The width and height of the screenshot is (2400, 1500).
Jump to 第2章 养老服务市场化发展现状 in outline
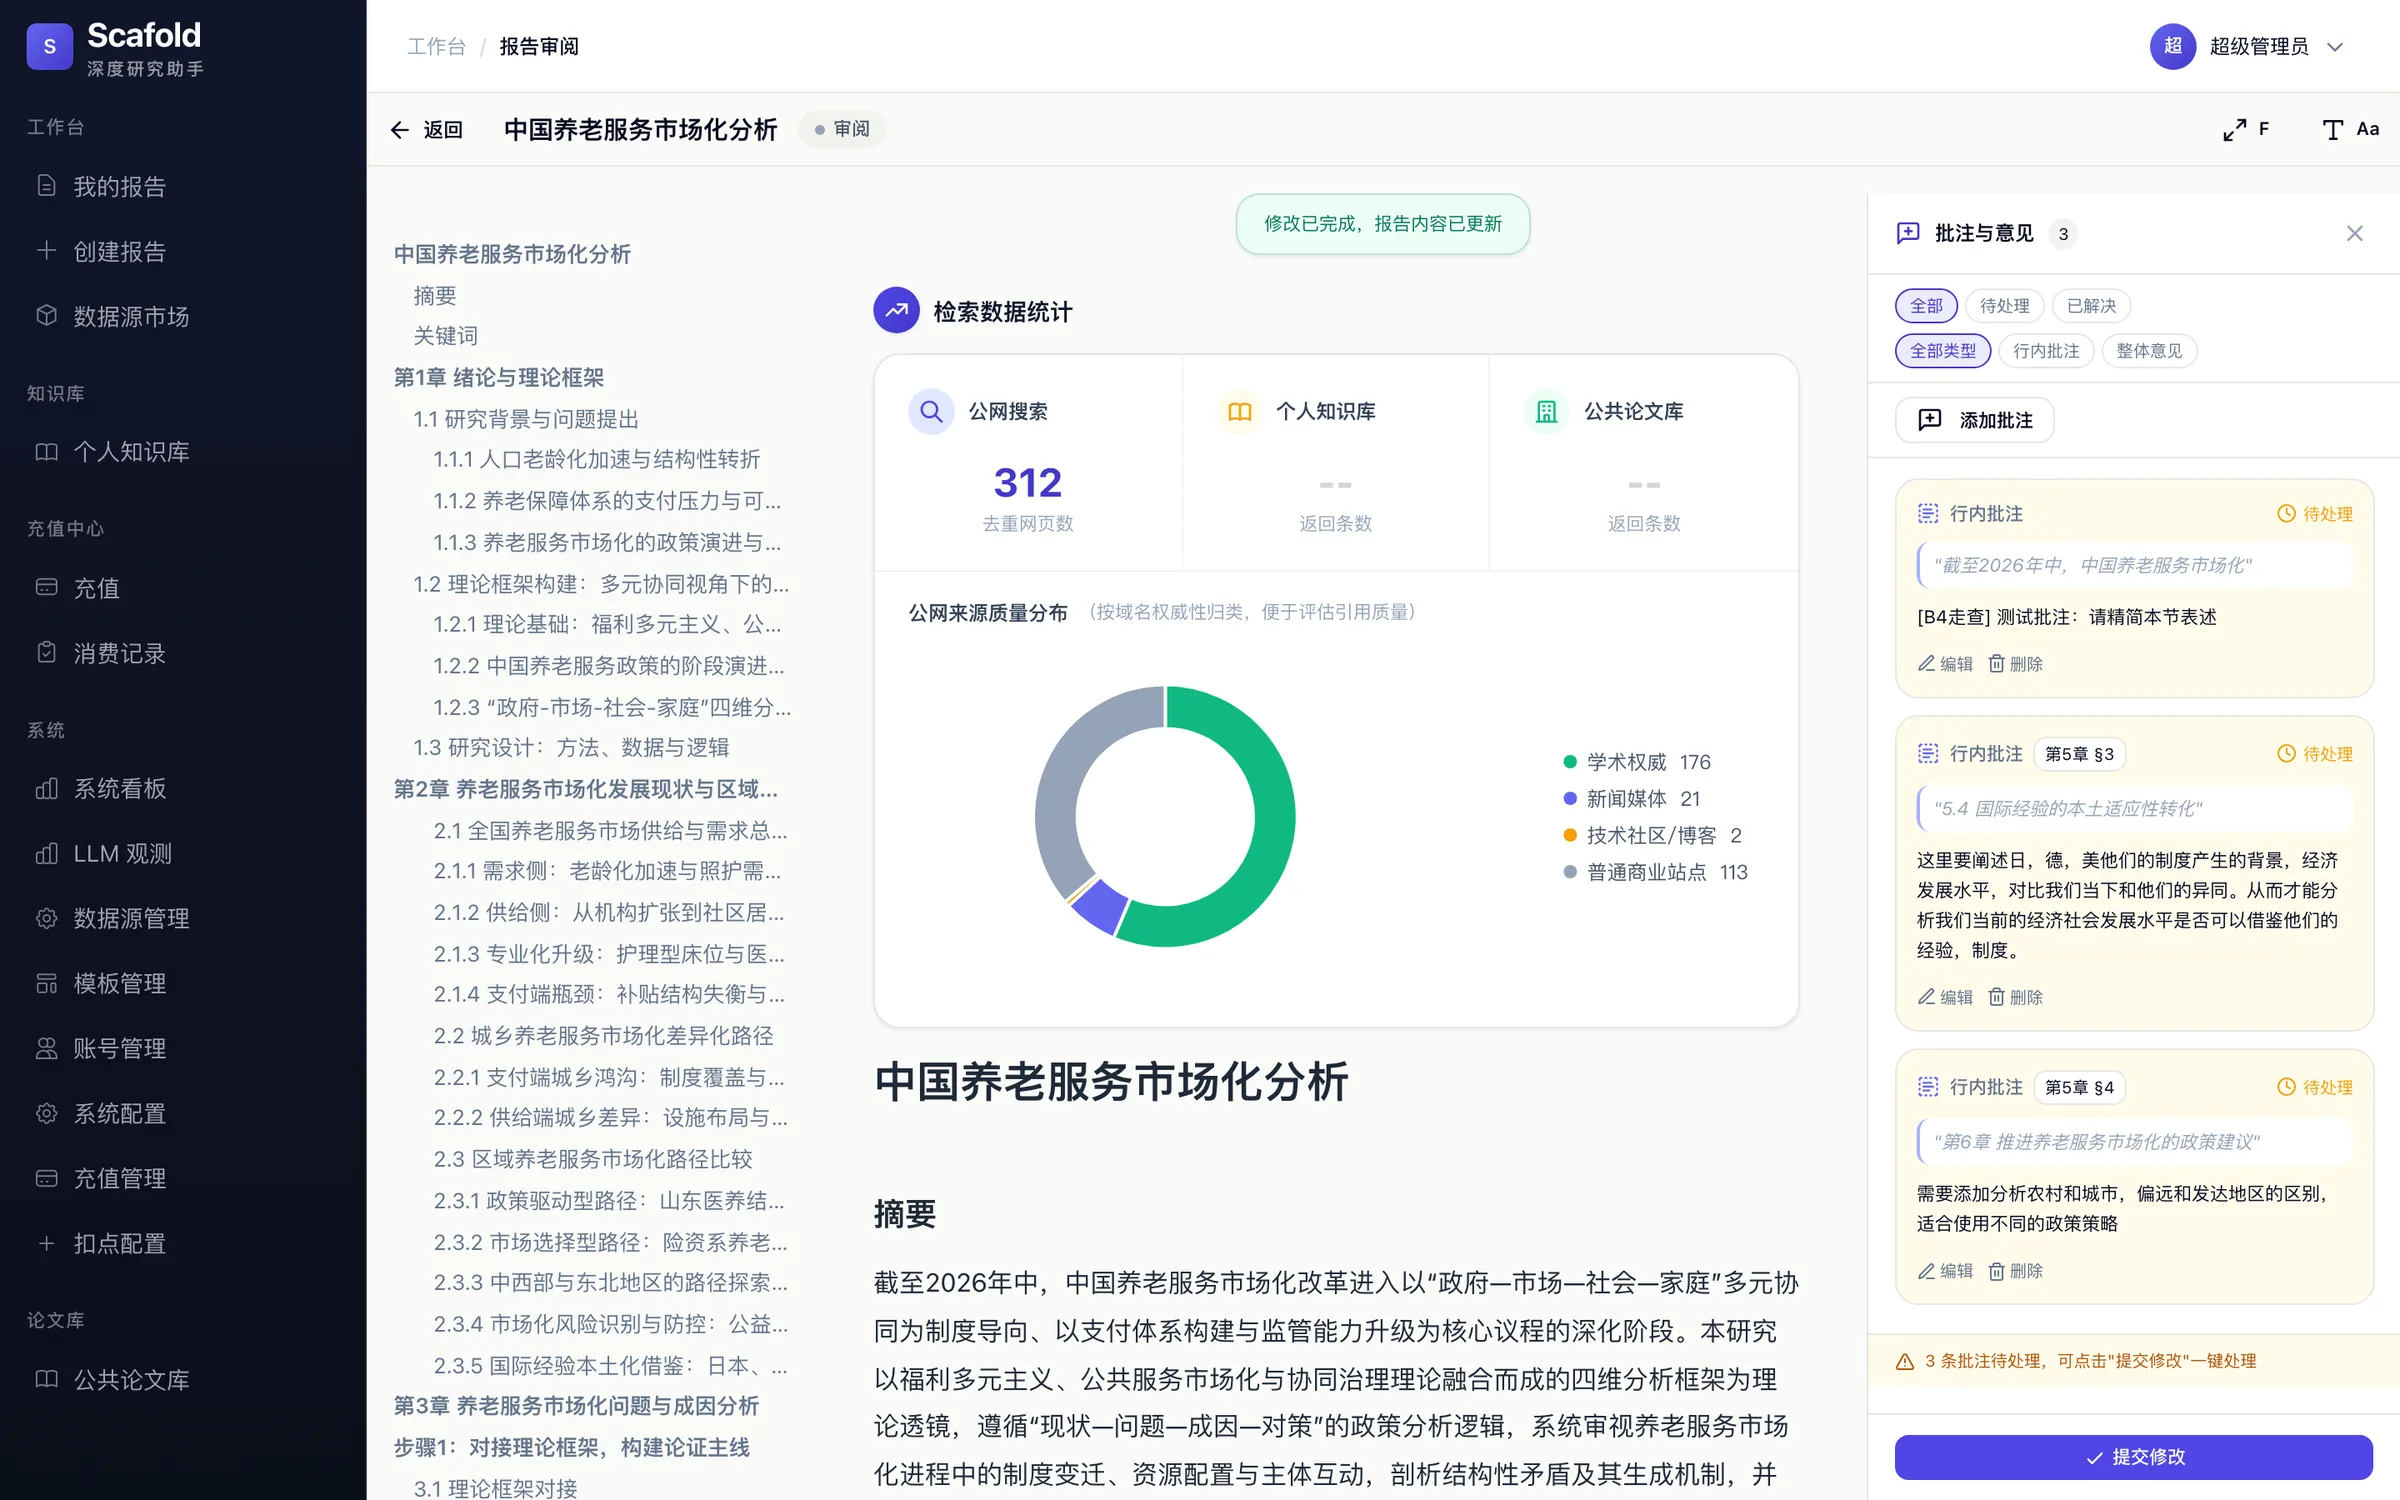click(586, 790)
